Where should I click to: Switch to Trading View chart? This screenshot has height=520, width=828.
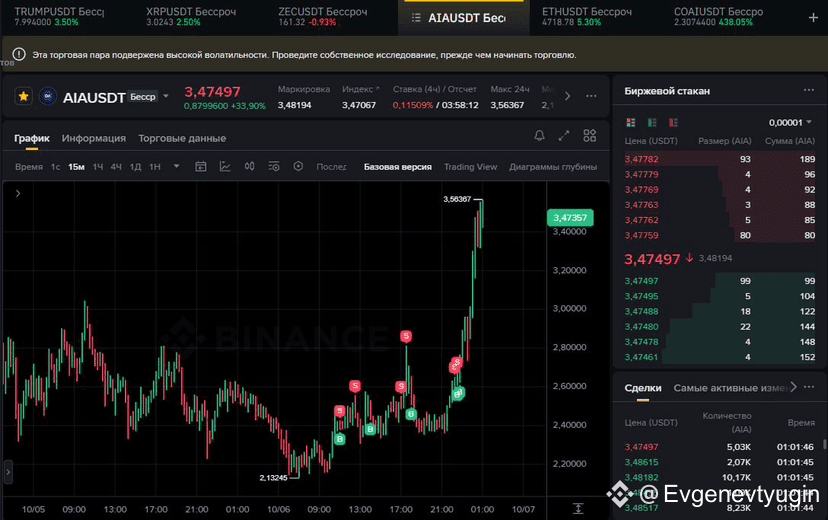click(x=471, y=167)
